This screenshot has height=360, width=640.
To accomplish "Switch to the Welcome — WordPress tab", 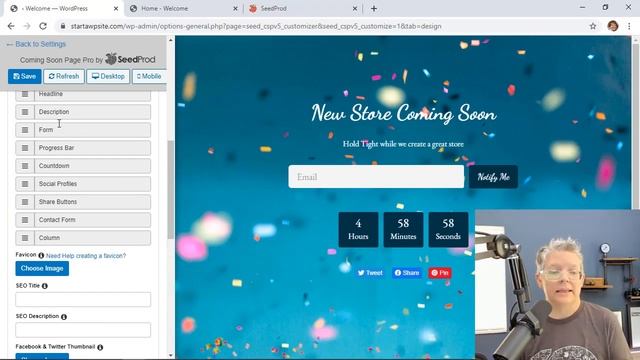I will click(61, 9).
